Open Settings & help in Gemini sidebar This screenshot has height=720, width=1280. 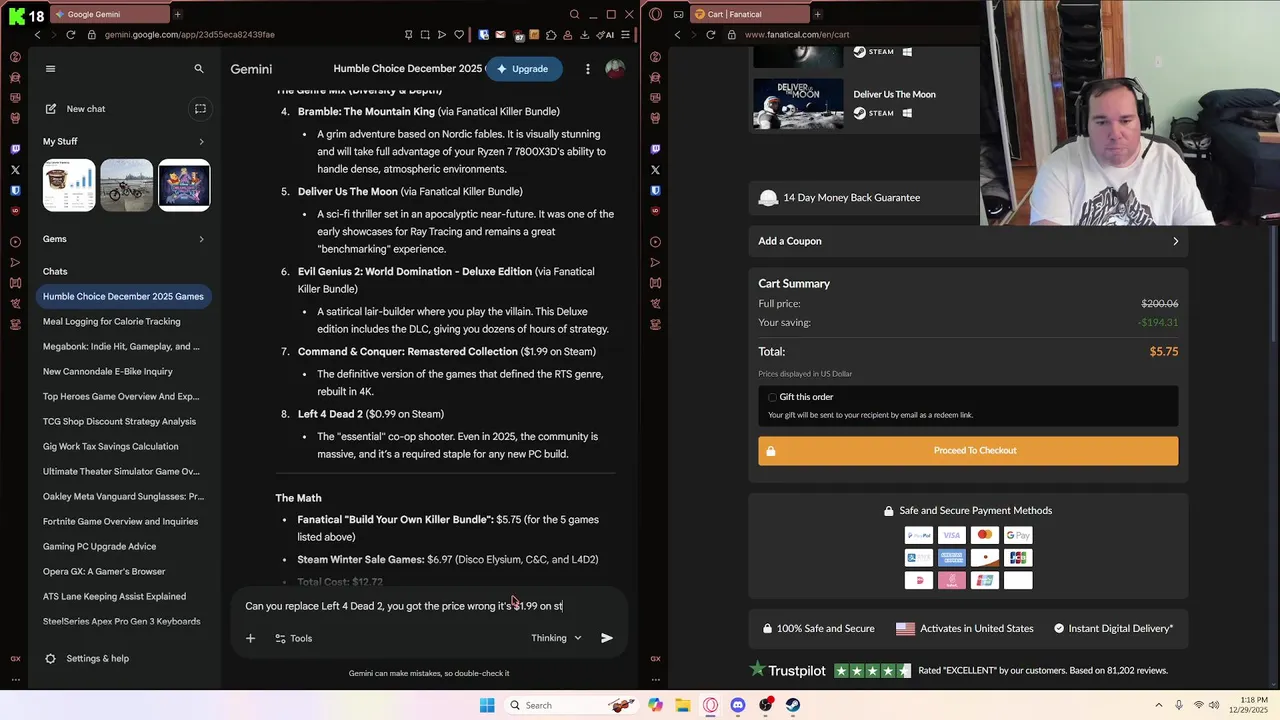tap(86, 658)
